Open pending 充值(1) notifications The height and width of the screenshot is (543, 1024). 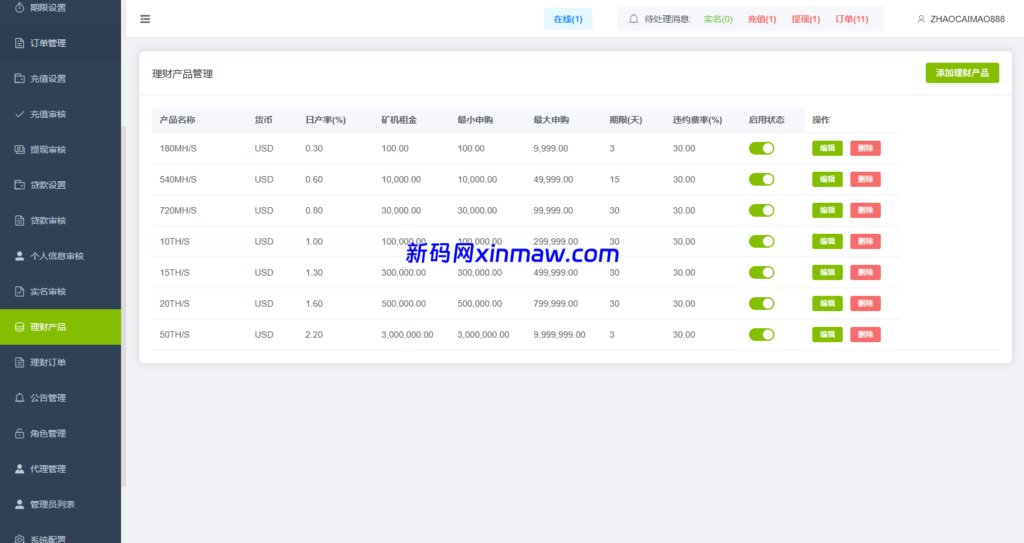762,19
